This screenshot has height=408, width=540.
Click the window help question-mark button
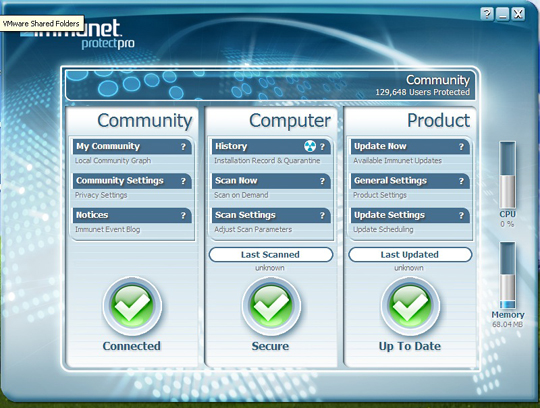[x=487, y=14]
